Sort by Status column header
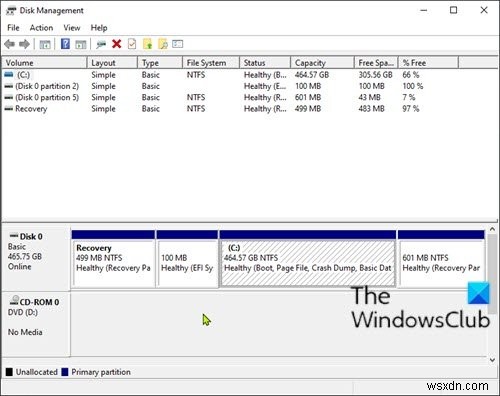The width and height of the screenshot is (500, 396). [265, 63]
